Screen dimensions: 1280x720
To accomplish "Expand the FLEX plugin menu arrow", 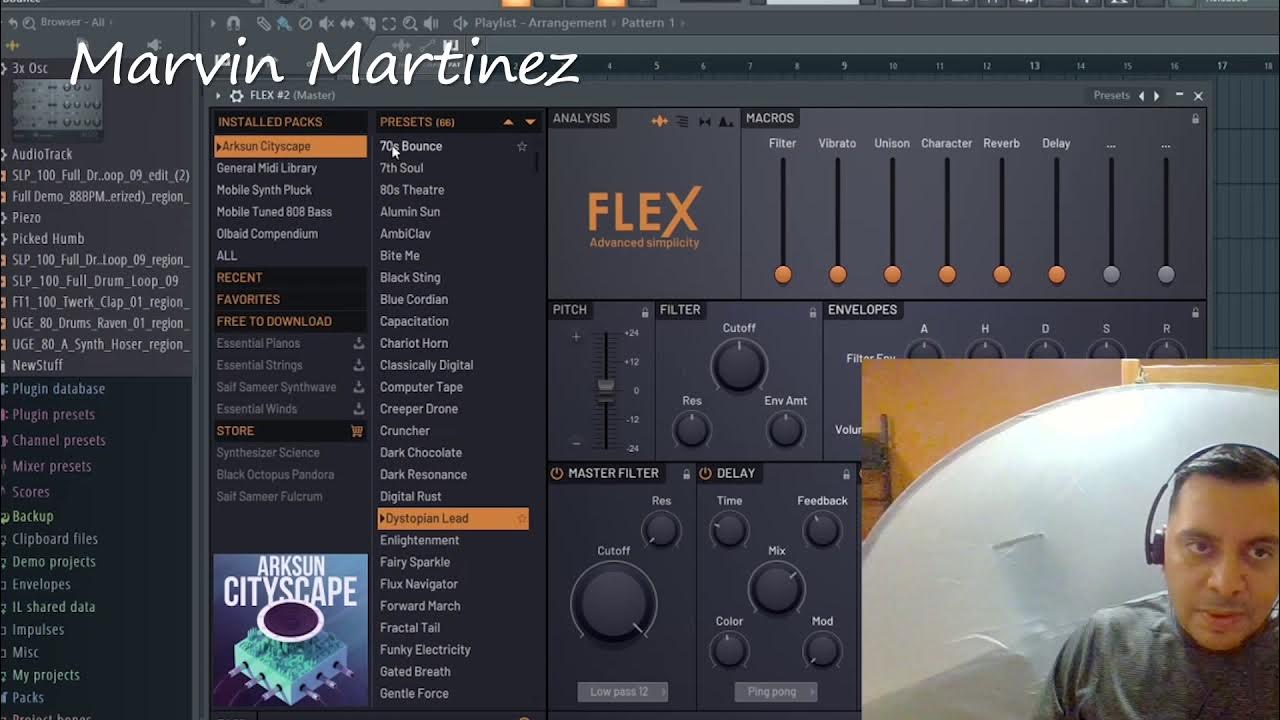I will coord(218,96).
